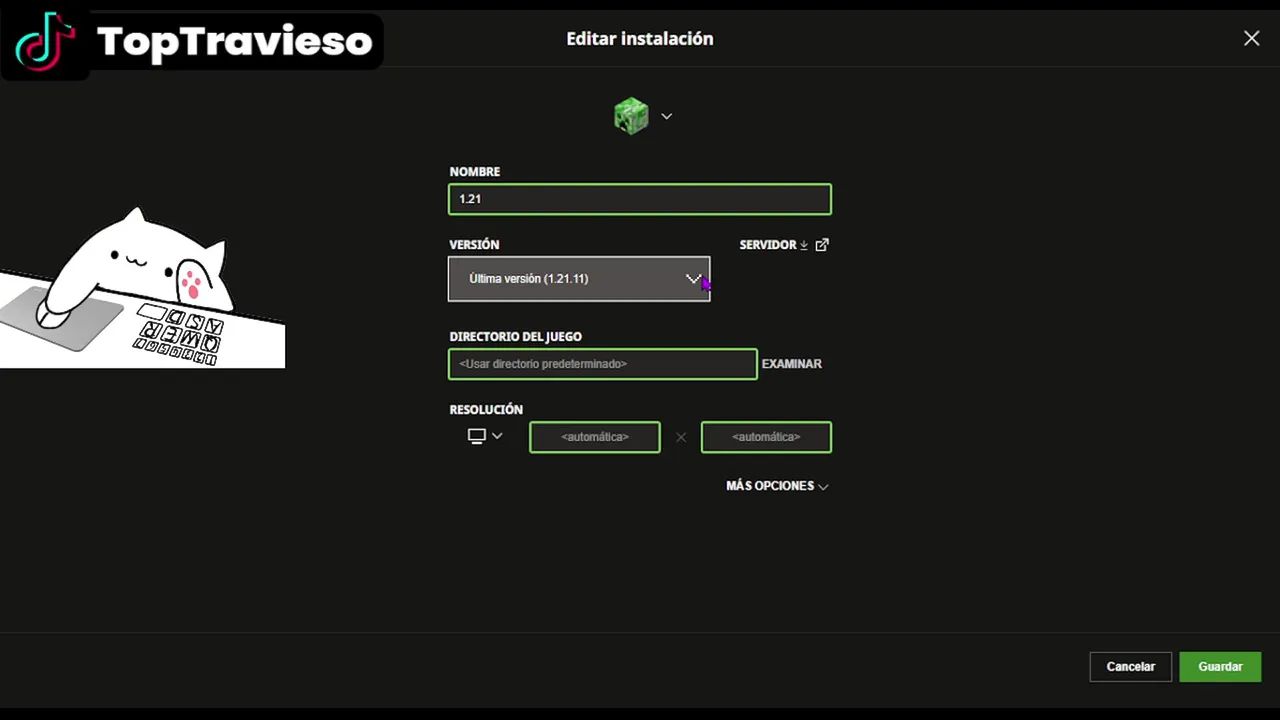Click the green Guardar button
Viewport: 1280px width, 720px height.
tap(1221, 667)
